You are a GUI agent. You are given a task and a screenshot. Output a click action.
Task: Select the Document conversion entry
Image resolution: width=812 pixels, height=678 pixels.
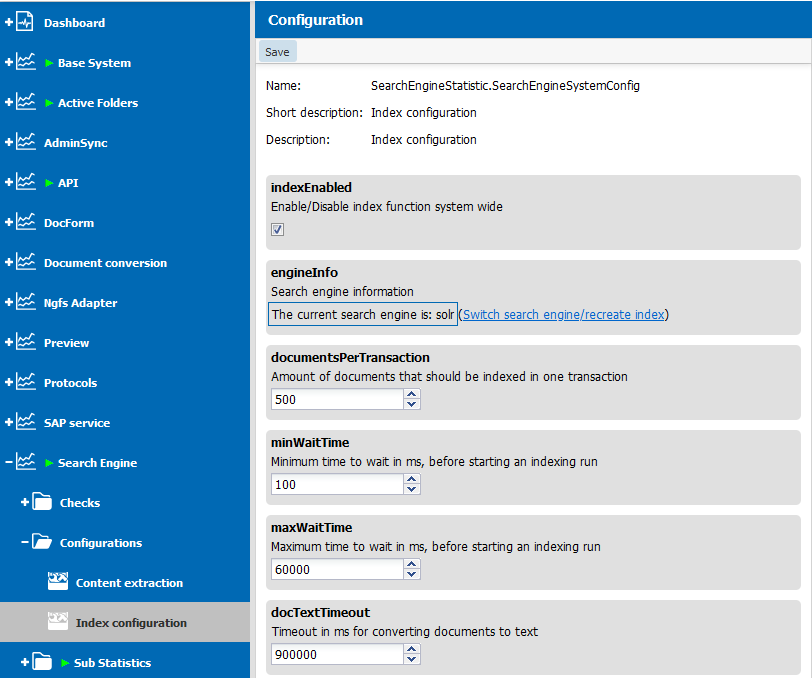pyautogui.click(x=106, y=263)
